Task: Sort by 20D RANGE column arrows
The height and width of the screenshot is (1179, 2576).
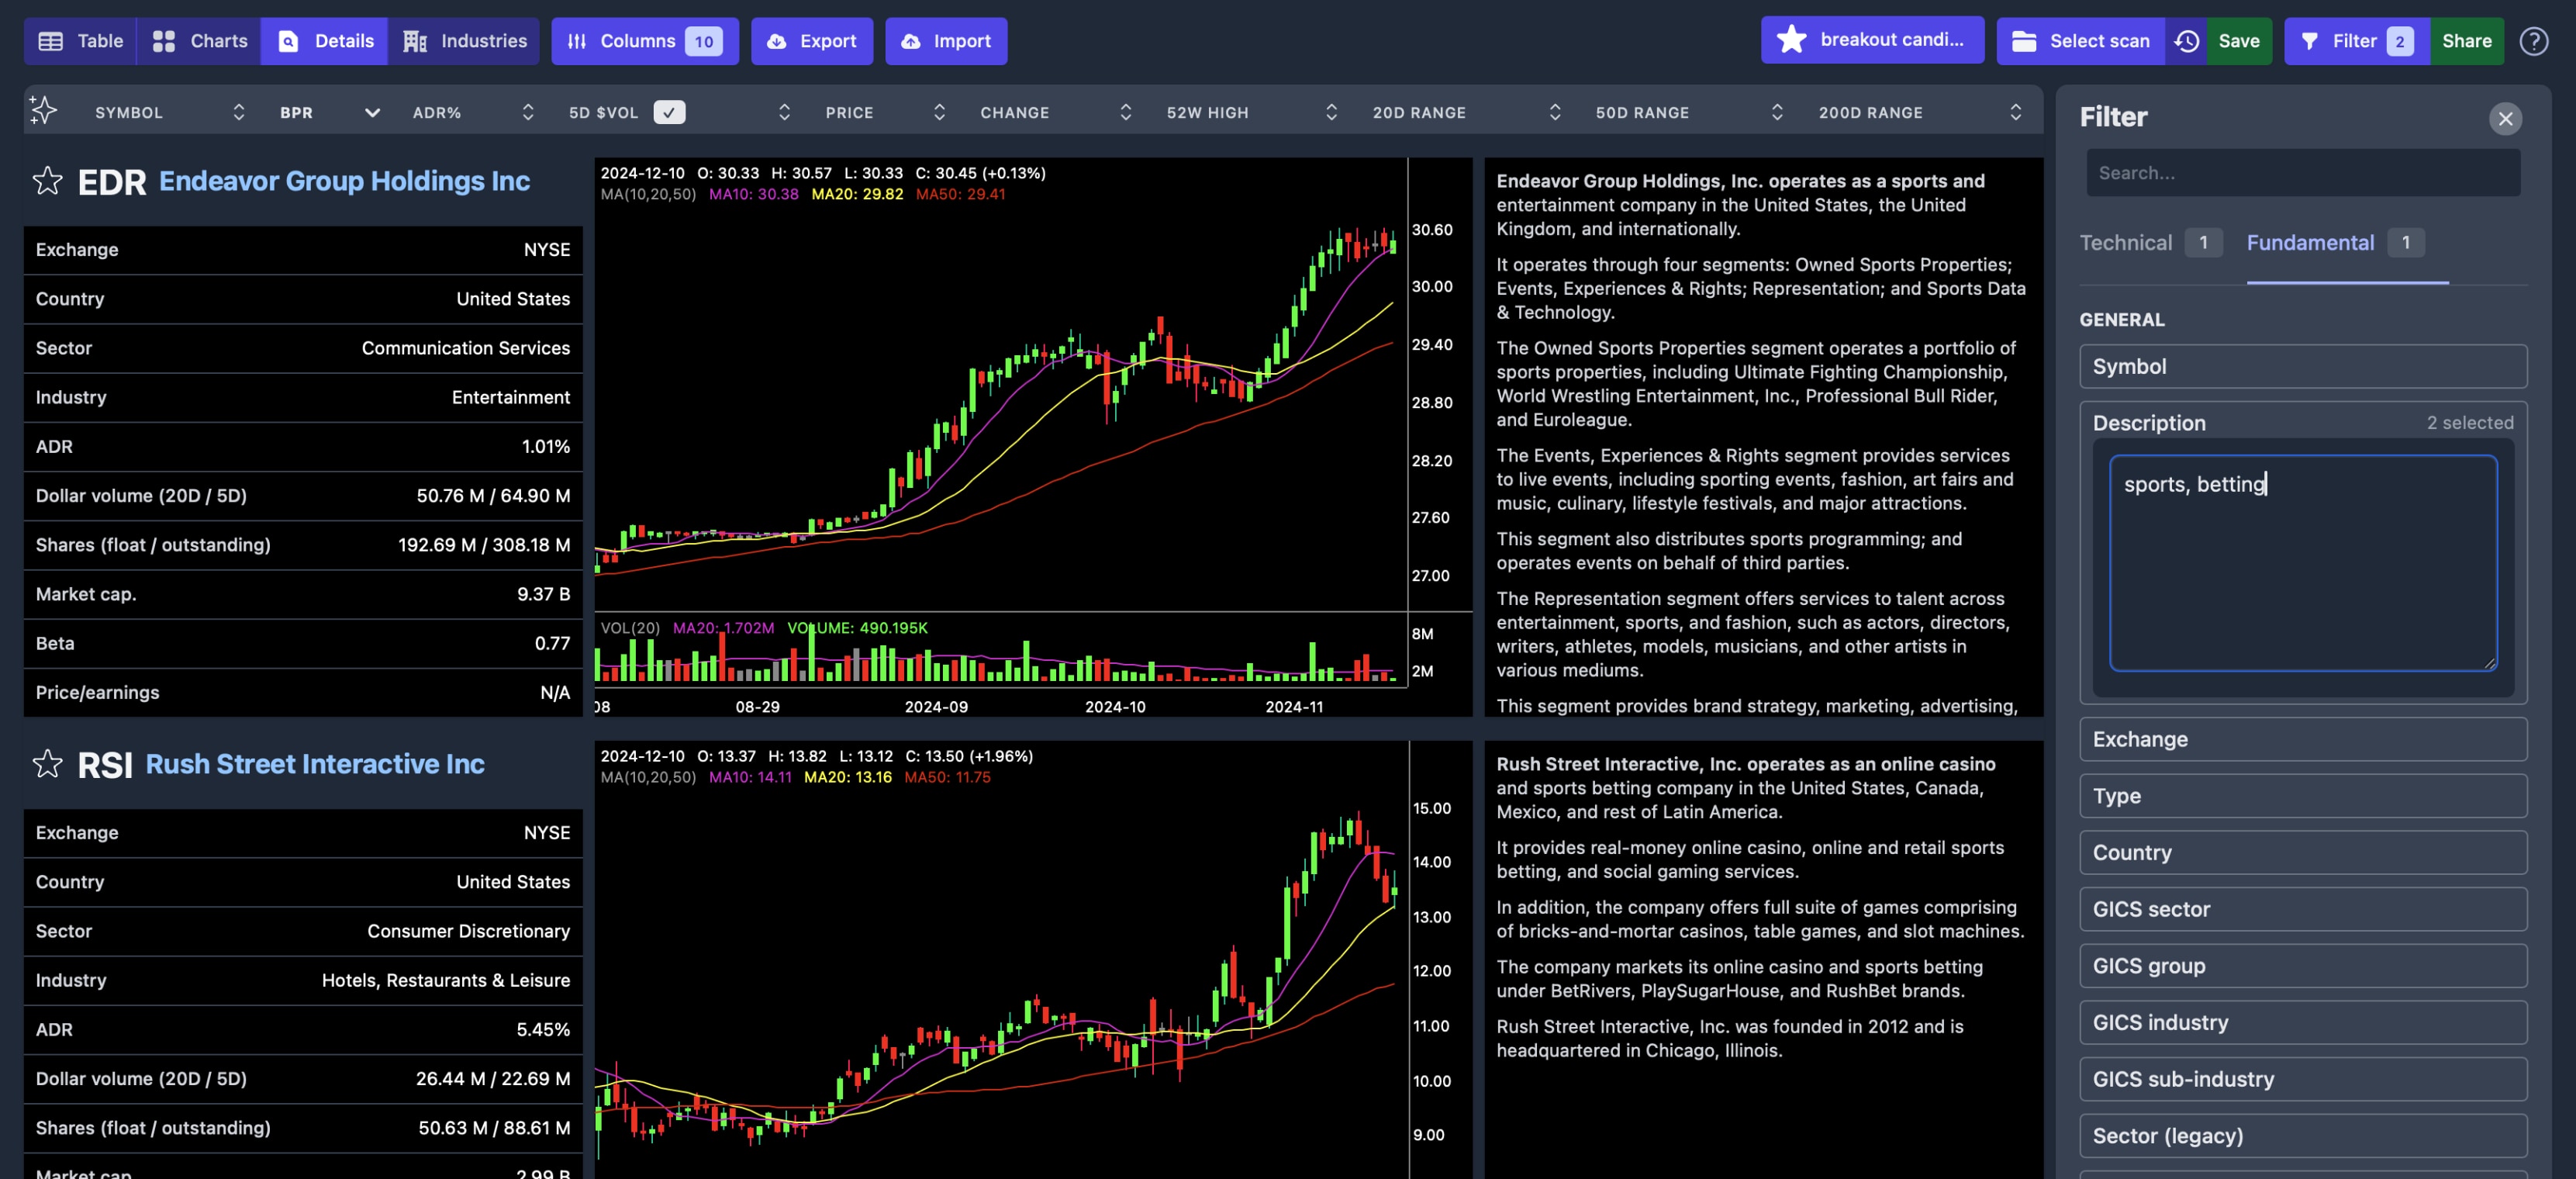Action: click(x=1555, y=112)
